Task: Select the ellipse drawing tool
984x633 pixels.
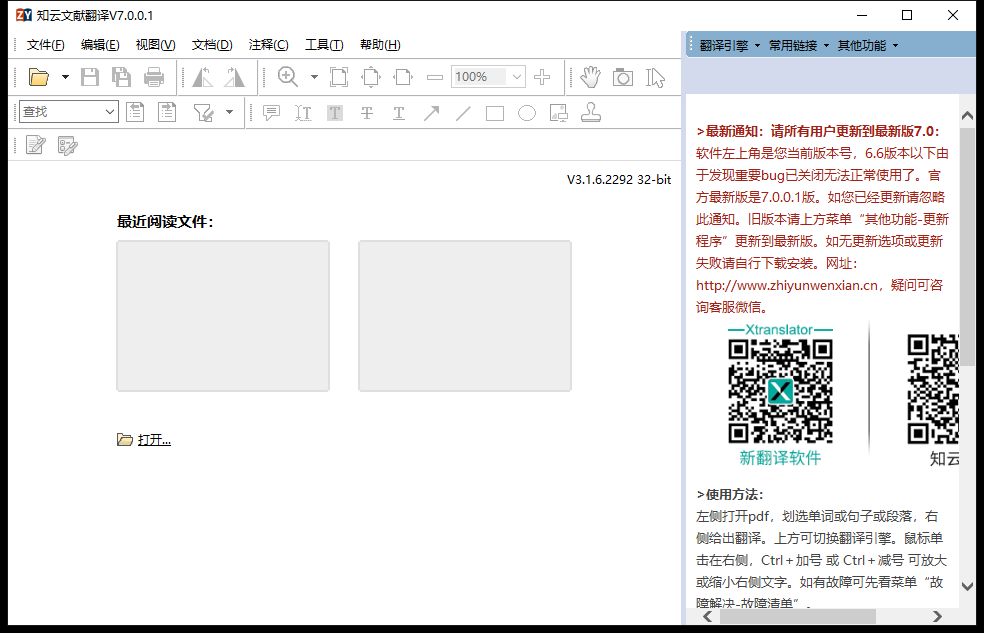Action: [527, 113]
